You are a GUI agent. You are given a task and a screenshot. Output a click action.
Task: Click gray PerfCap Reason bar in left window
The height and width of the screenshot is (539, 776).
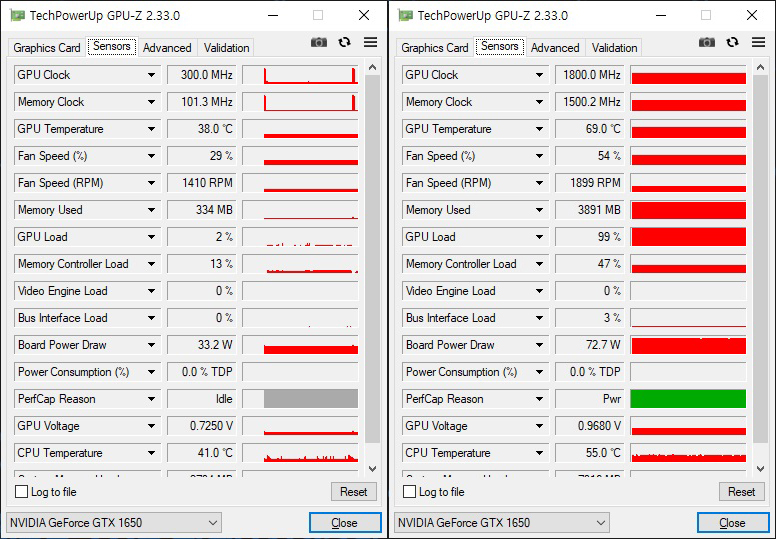click(311, 399)
